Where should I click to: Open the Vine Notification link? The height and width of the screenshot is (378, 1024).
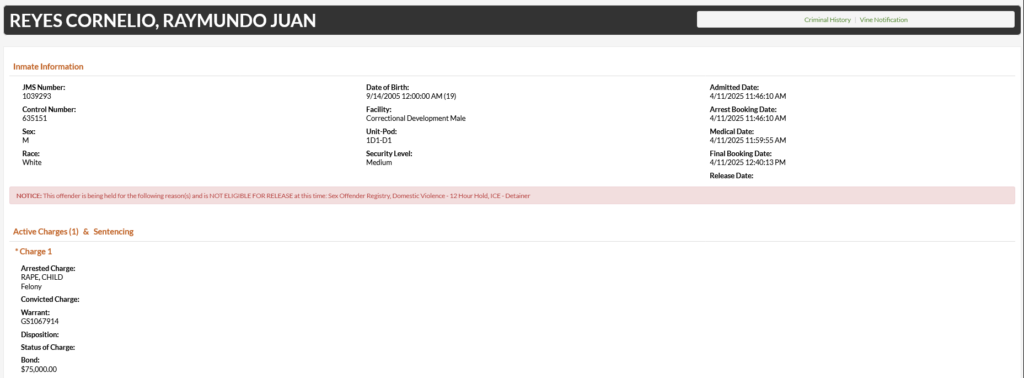point(884,20)
